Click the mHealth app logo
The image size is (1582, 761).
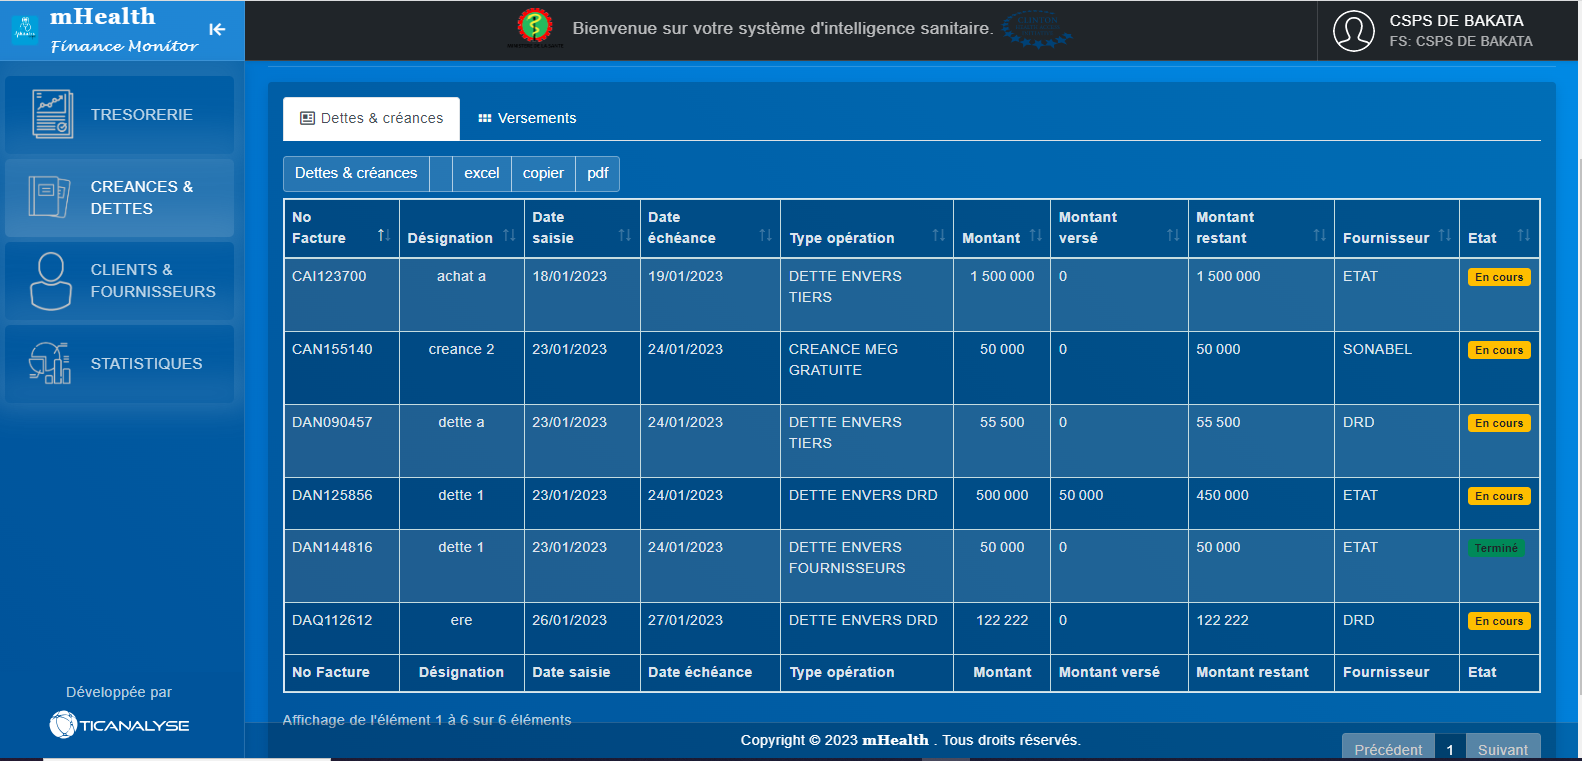[x=24, y=30]
